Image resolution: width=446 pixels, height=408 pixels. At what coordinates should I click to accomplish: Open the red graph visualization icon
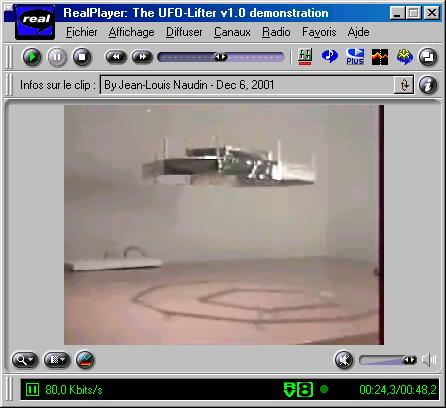coord(380,57)
